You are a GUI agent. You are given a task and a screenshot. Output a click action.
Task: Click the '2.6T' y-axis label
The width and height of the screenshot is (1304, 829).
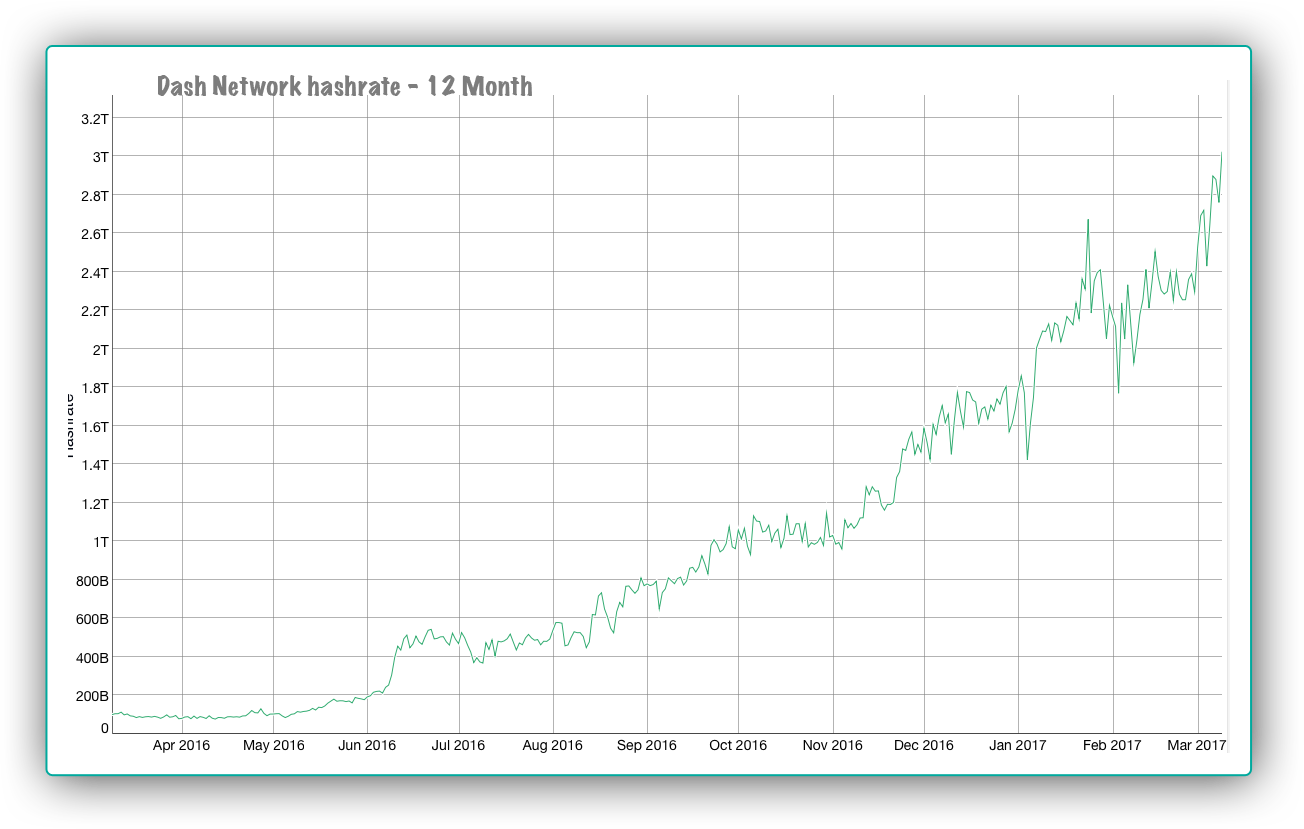click(94, 234)
